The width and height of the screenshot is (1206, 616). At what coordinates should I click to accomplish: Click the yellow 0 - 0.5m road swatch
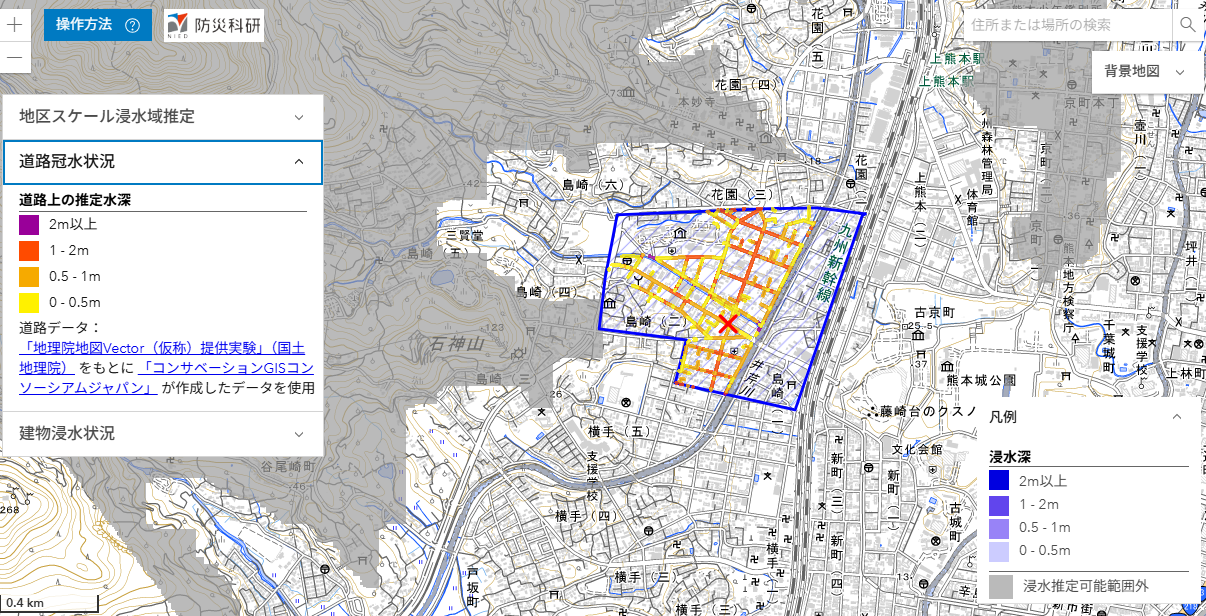coord(29,302)
